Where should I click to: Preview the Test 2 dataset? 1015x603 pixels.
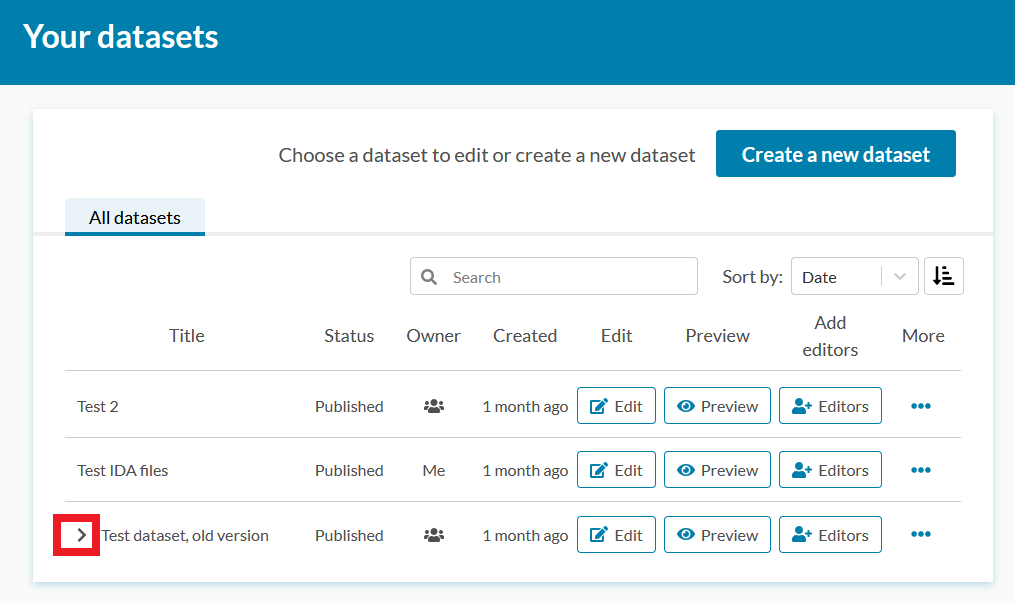pyautogui.click(x=717, y=406)
